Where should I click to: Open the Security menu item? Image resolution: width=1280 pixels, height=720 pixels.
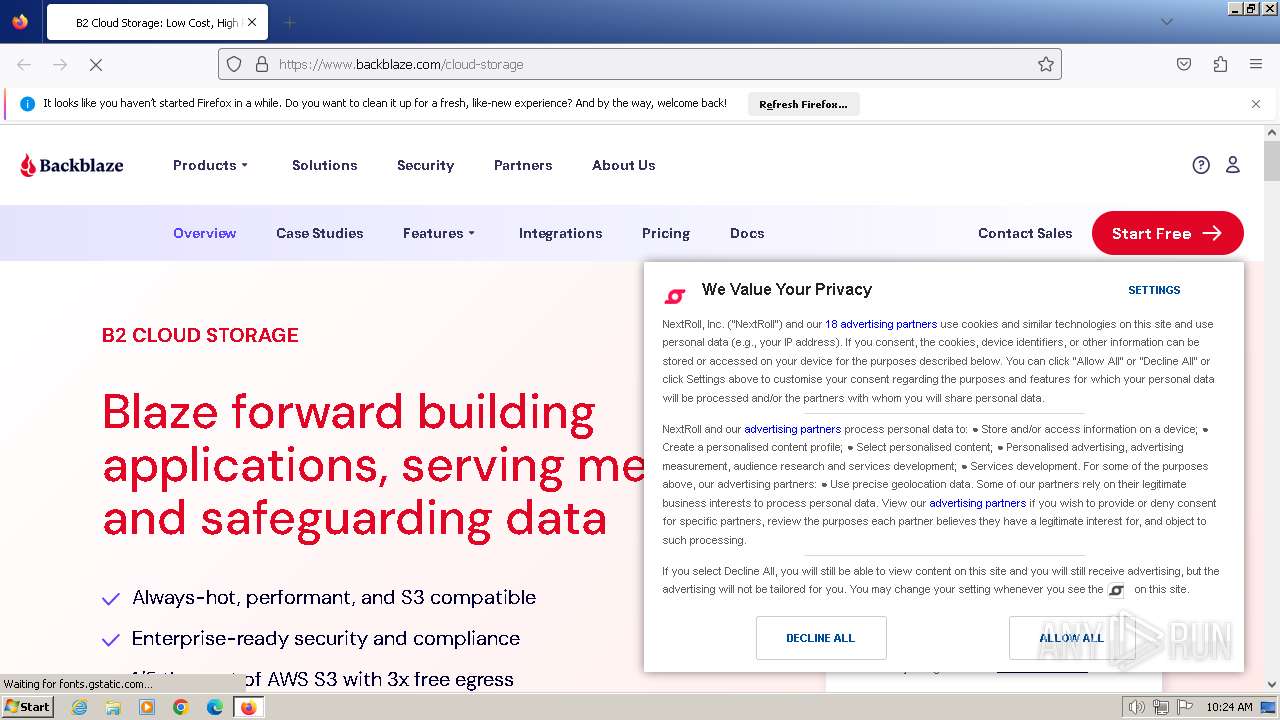(x=425, y=165)
